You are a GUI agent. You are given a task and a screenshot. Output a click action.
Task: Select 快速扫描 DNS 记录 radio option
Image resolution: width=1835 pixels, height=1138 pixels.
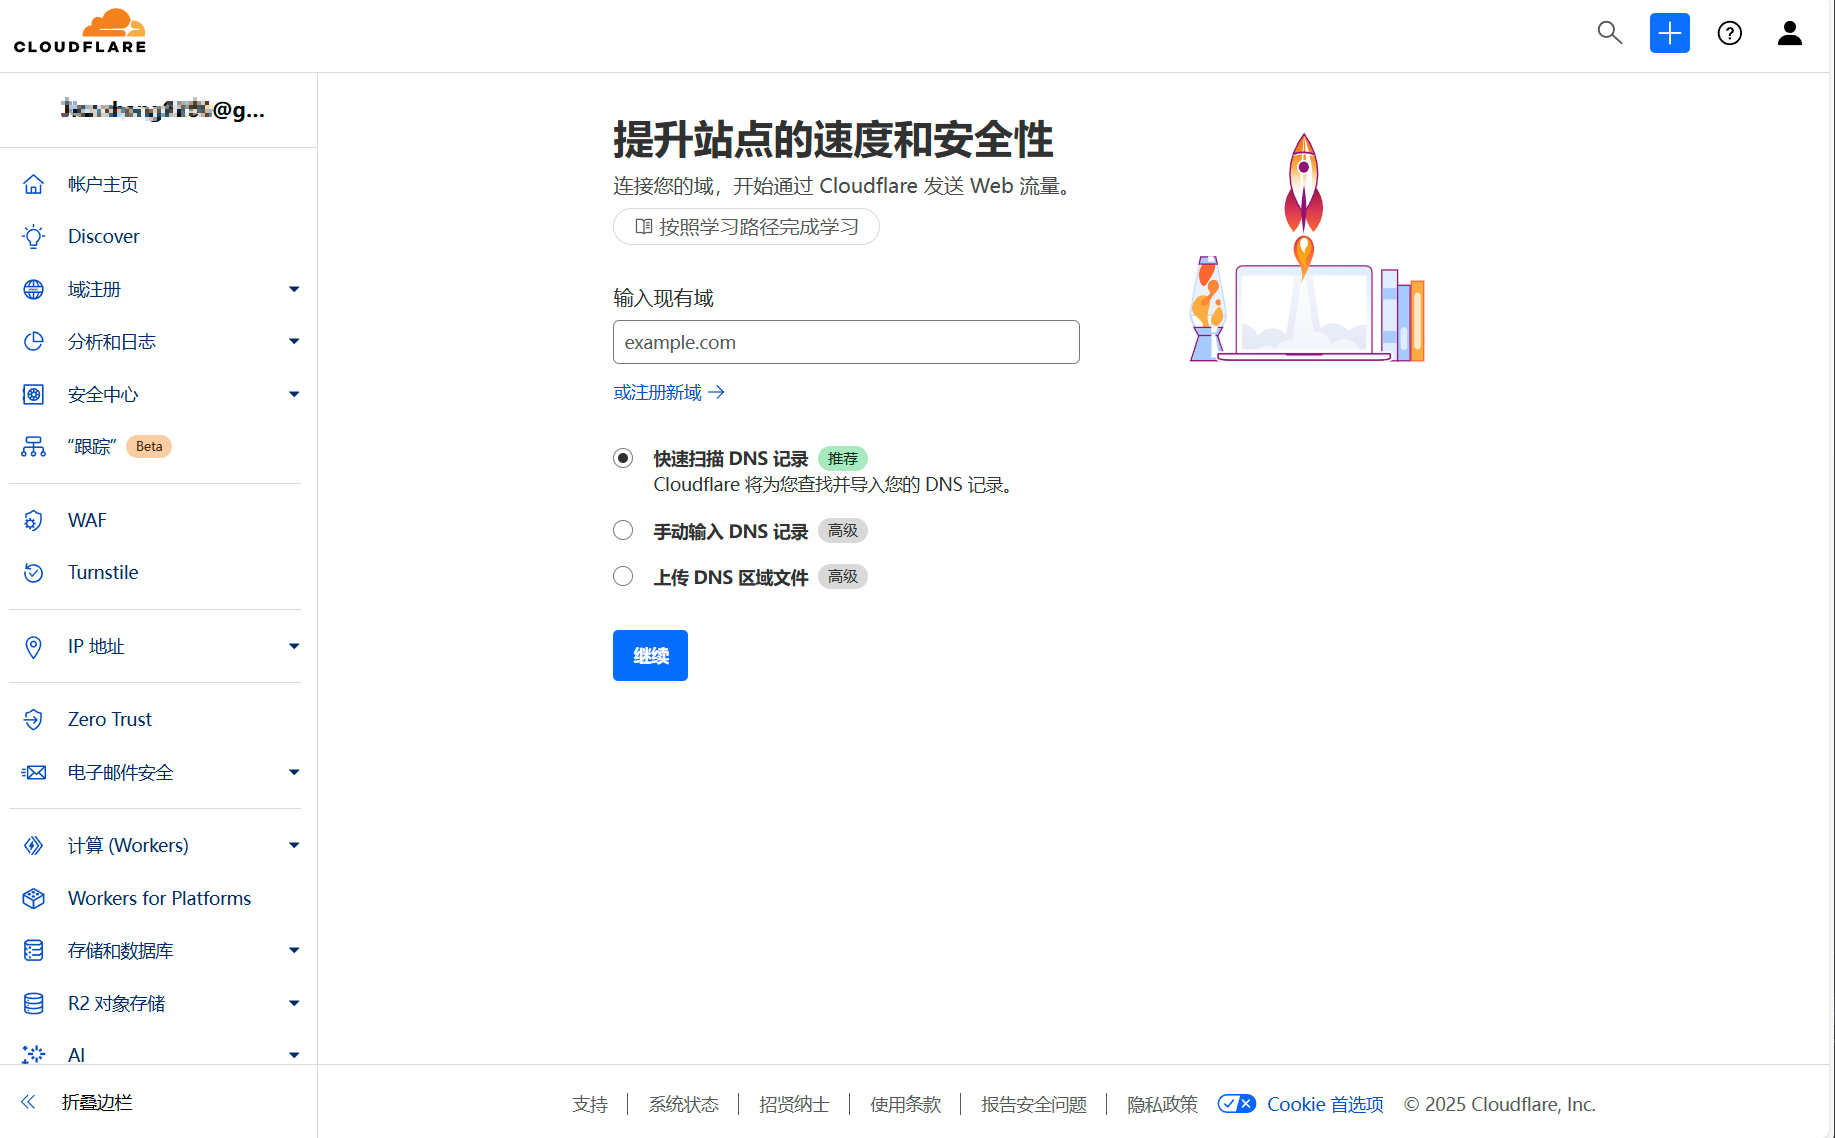point(623,458)
